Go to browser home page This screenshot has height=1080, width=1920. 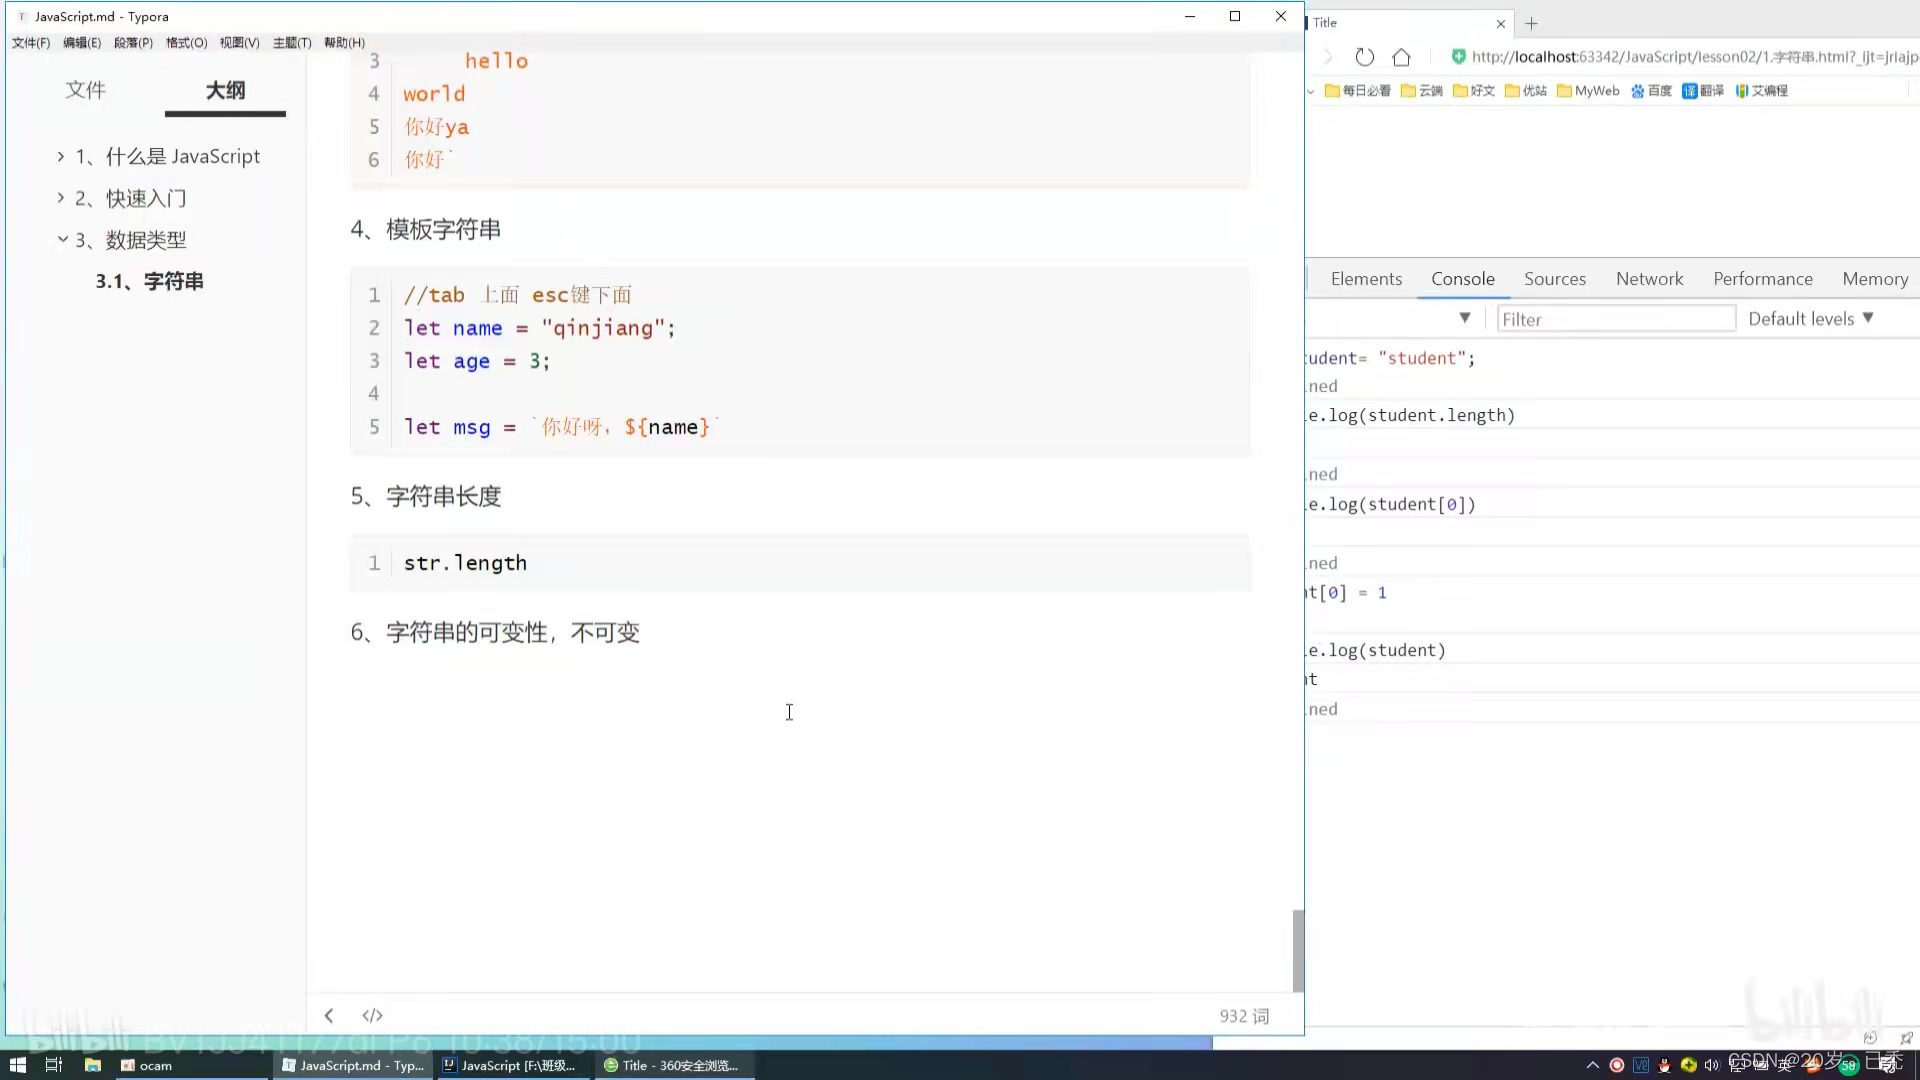(x=1401, y=57)
